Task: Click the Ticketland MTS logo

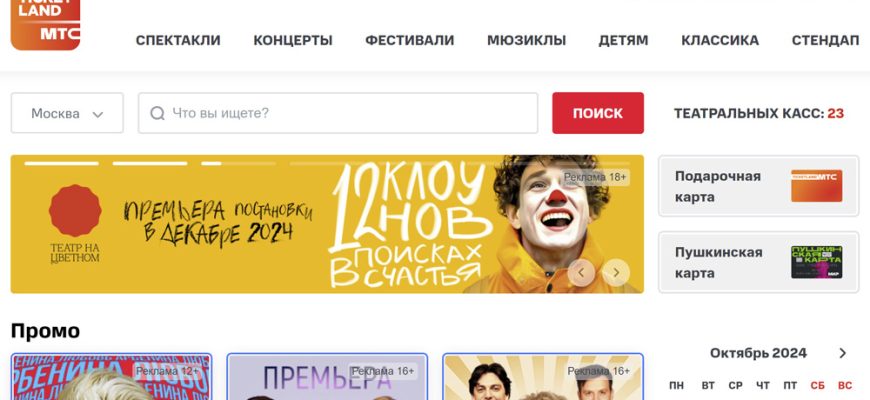Action: click(45, 24)
